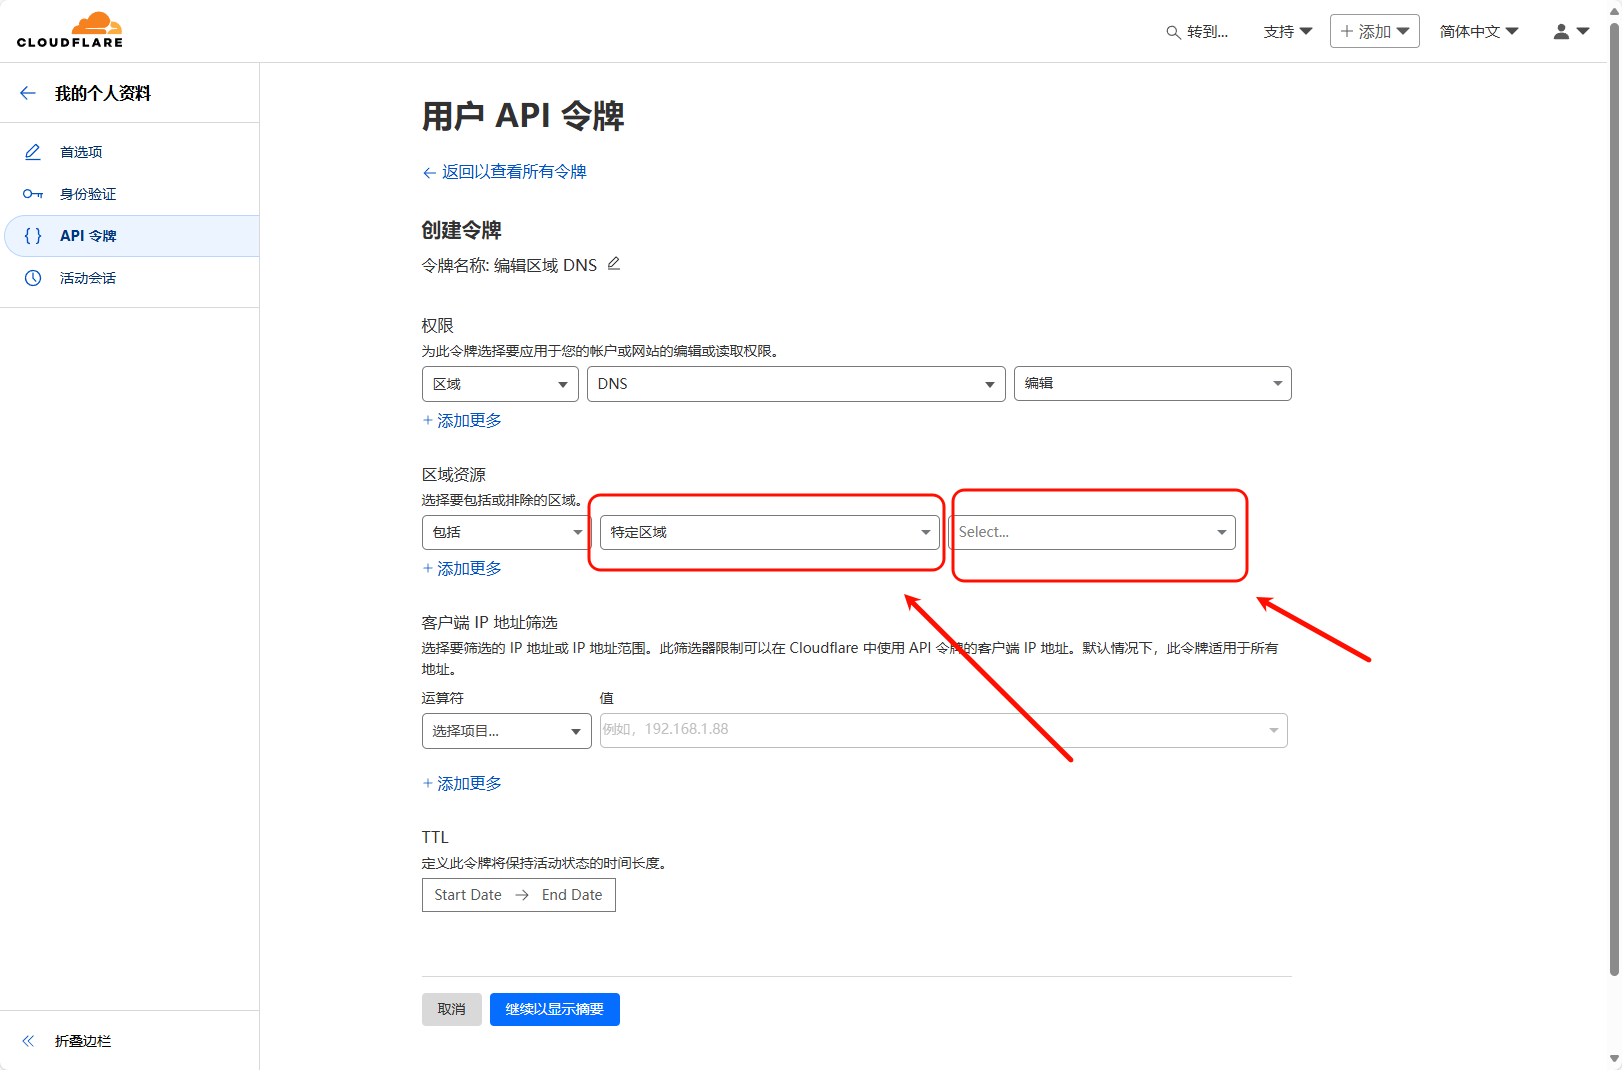Click the clock icon for 活动会话
This screenshot has width=1622, height=1070.
coord(33,278)
